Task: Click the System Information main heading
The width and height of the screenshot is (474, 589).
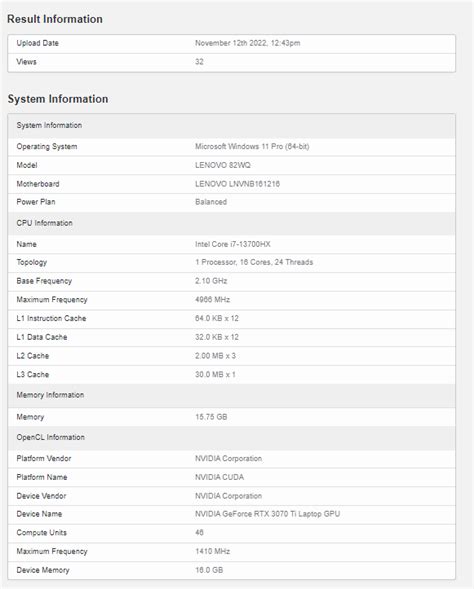Action: click(x=58, y=99)
